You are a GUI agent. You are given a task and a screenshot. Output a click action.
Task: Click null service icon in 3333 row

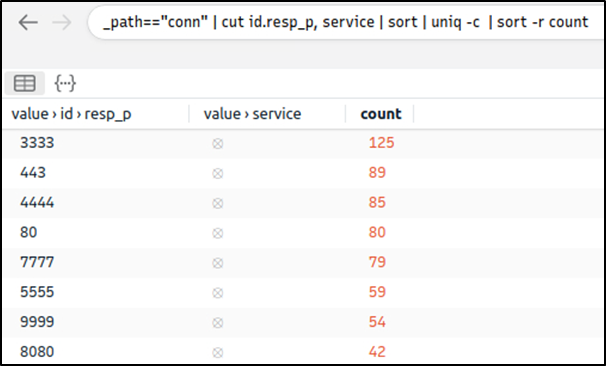pyautogui.click(x=218, y=144)
